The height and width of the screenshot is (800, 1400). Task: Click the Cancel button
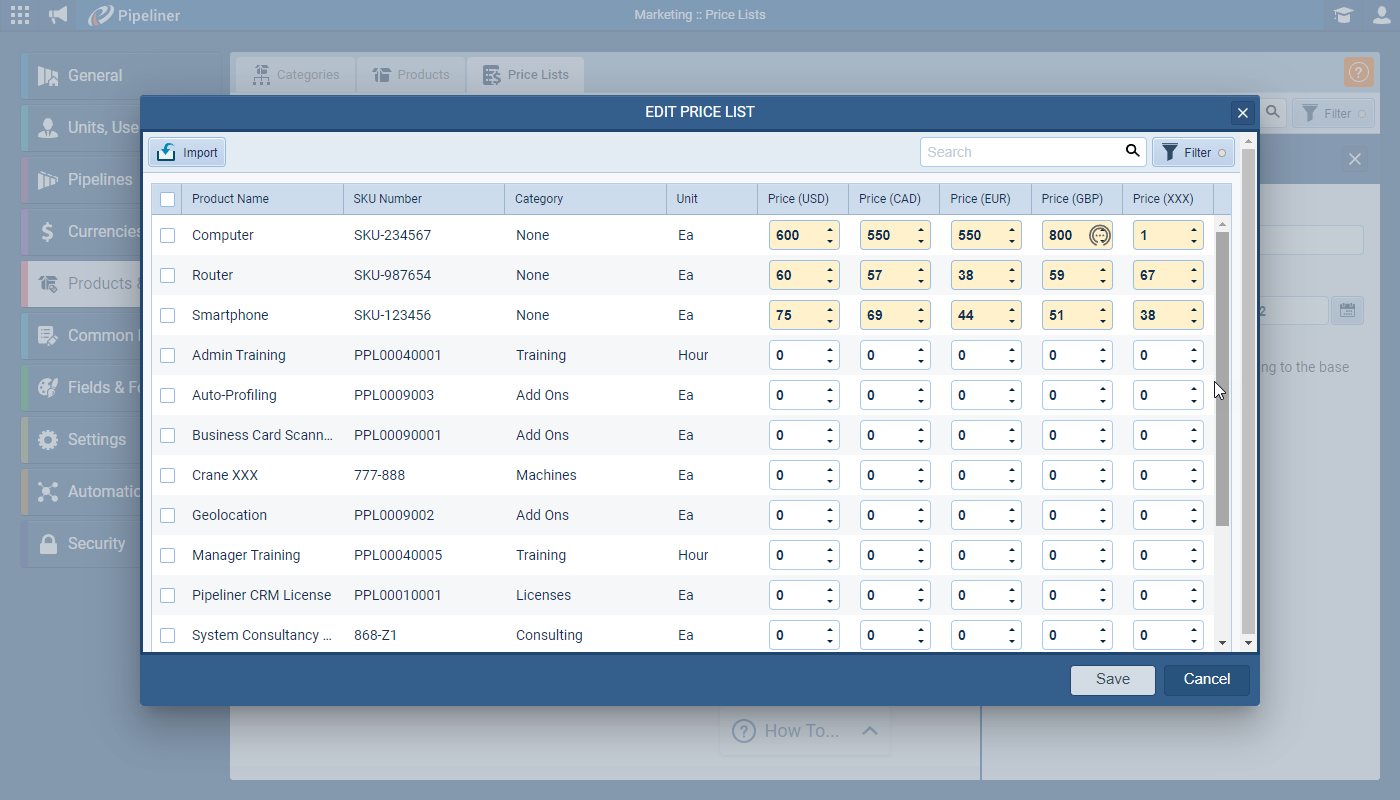click(1206, 679)
